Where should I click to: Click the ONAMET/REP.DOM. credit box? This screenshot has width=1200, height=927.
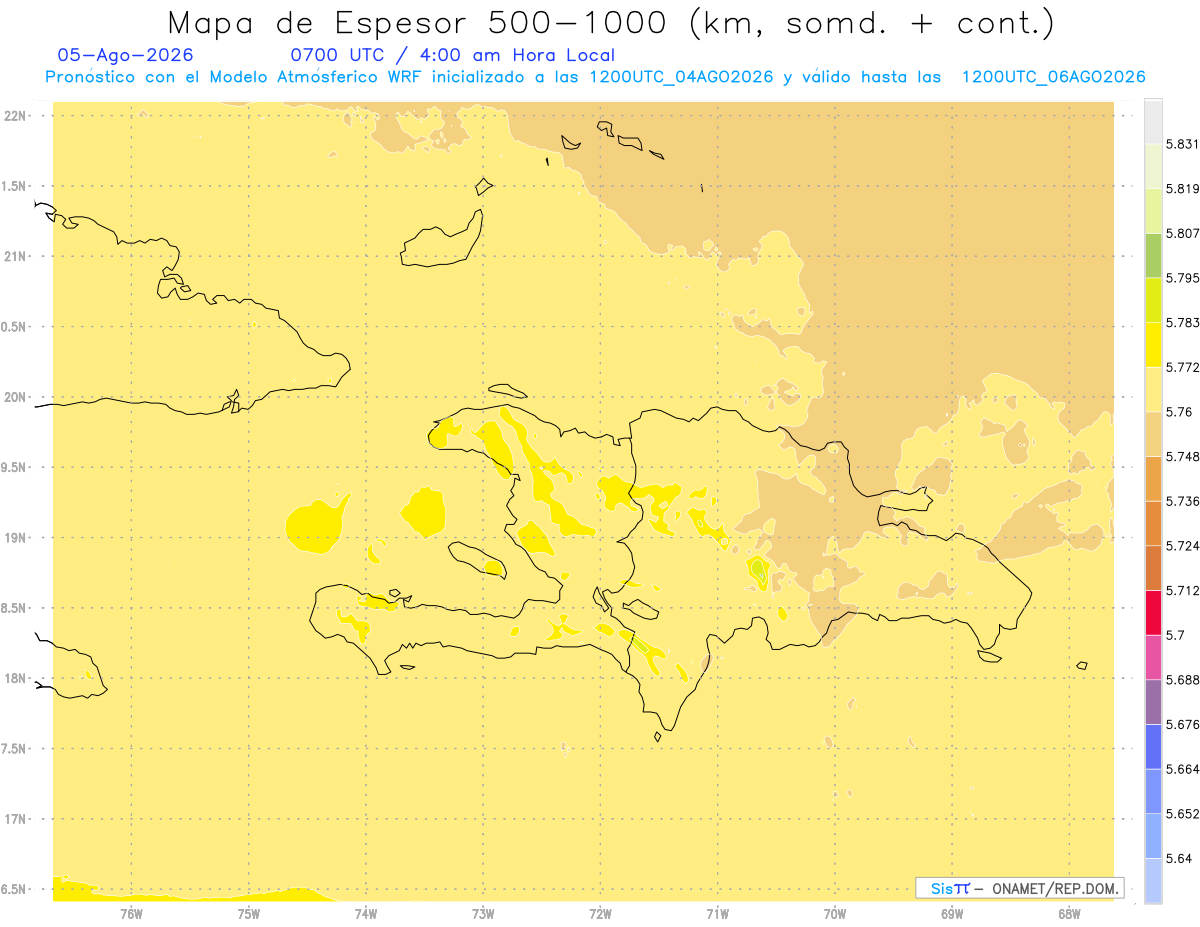click(1020, 888)
